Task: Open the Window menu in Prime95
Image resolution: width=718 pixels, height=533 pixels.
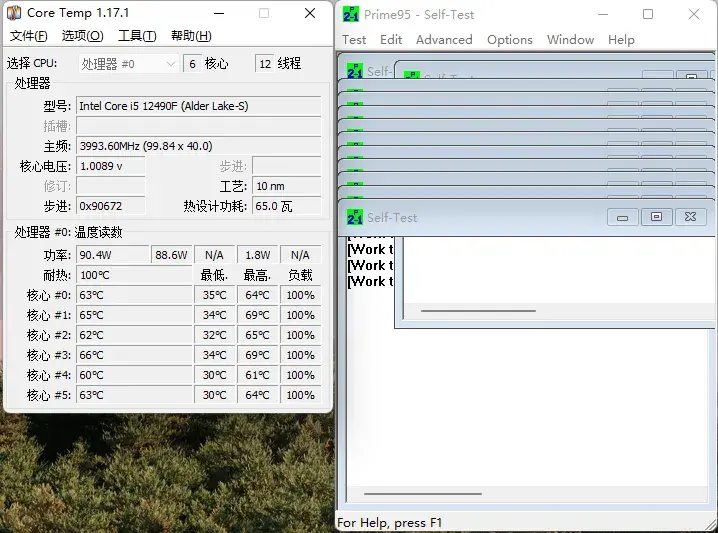Action: pos(570,40)
